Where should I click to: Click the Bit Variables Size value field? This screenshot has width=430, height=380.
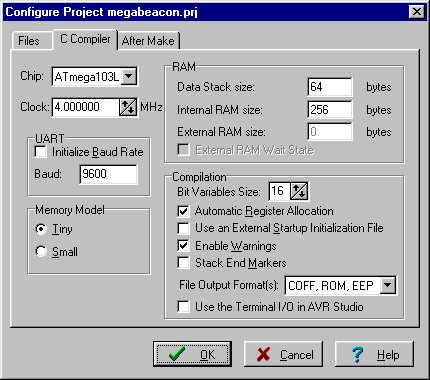[280, 191]
